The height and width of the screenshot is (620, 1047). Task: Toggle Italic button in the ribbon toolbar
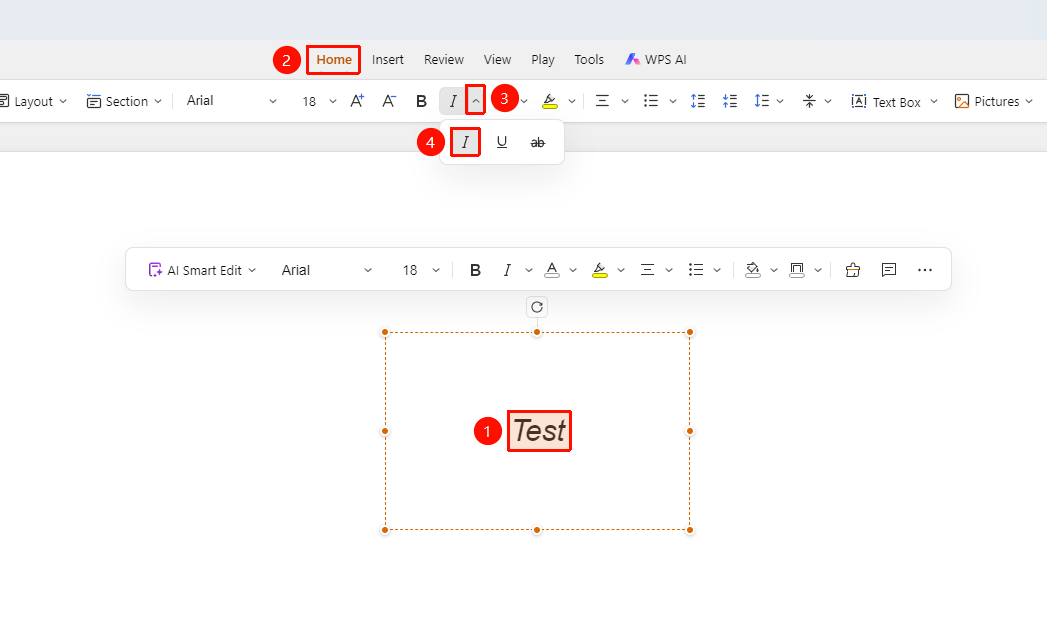(453, 101)
